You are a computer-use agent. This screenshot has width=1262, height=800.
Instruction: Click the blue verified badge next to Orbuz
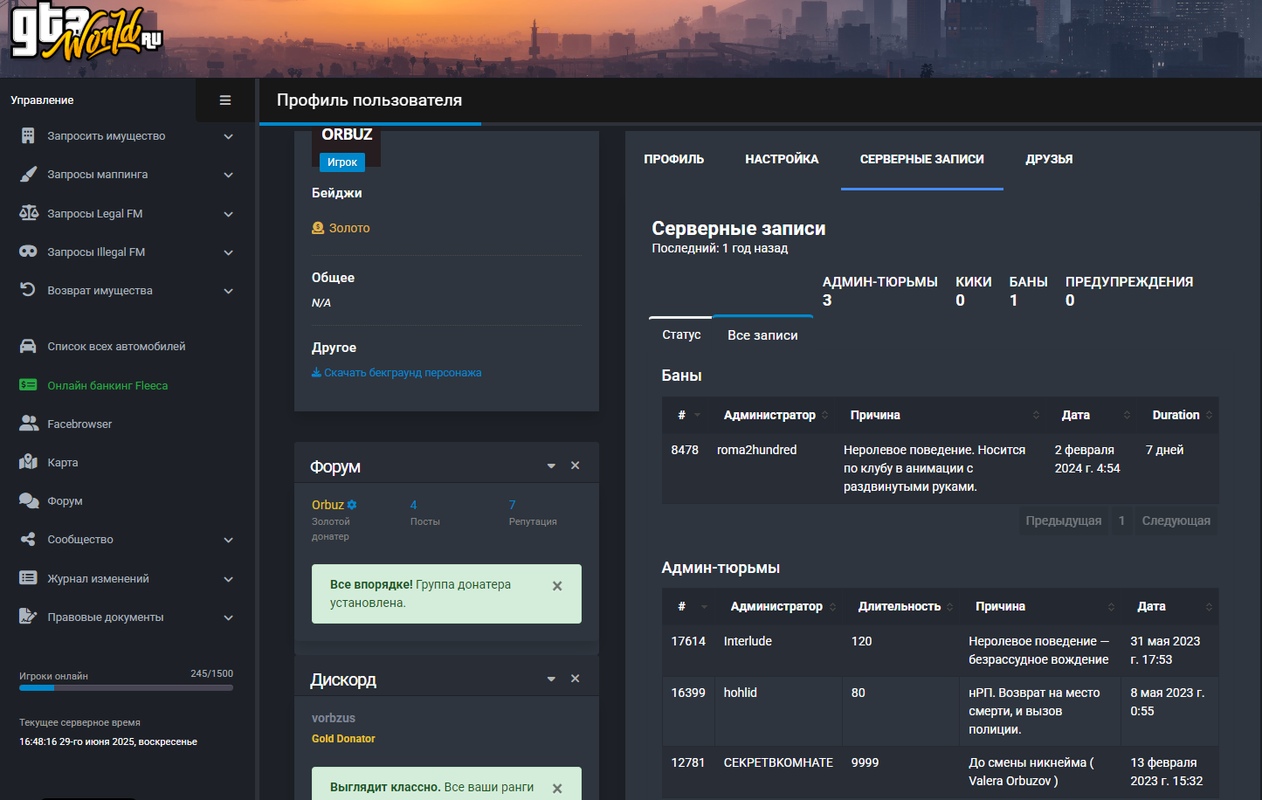click(352, 505)
